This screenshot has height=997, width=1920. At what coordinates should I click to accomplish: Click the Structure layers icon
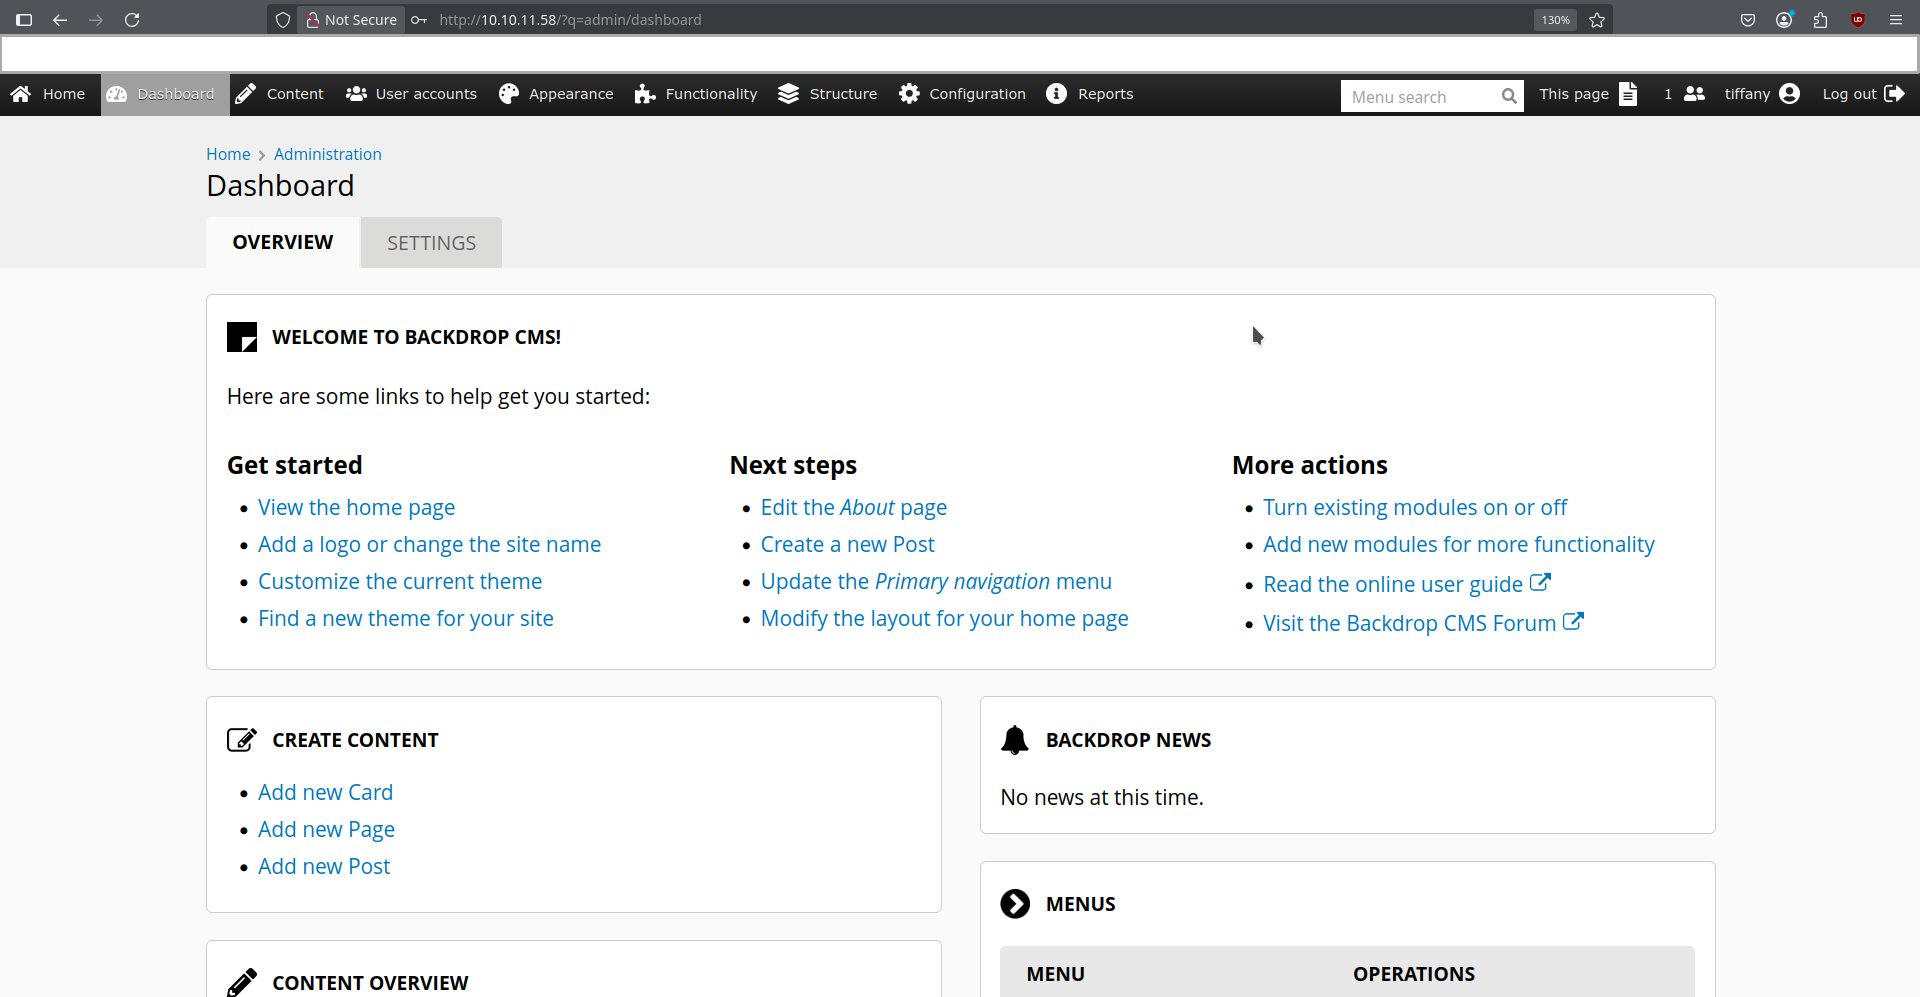[x=789, y=94]
